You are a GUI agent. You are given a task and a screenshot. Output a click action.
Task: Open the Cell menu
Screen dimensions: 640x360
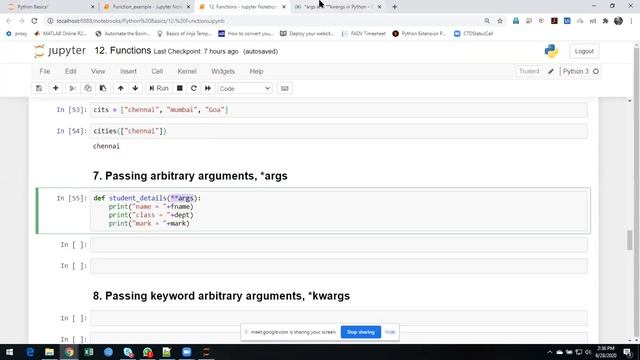tap(157, 71)
